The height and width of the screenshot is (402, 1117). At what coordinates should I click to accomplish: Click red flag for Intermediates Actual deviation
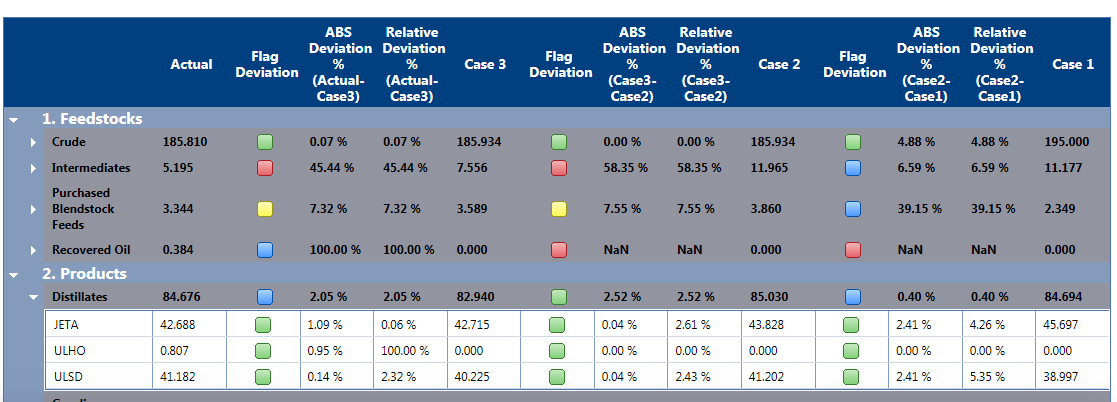[x=265, y=168]
